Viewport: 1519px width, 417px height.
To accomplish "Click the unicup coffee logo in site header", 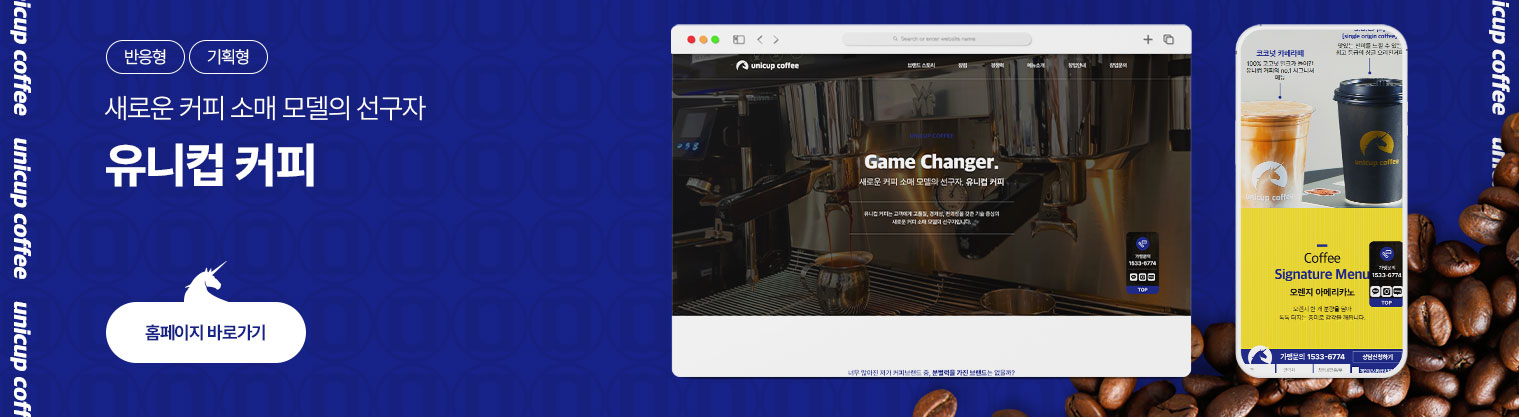I will point(767,66).
